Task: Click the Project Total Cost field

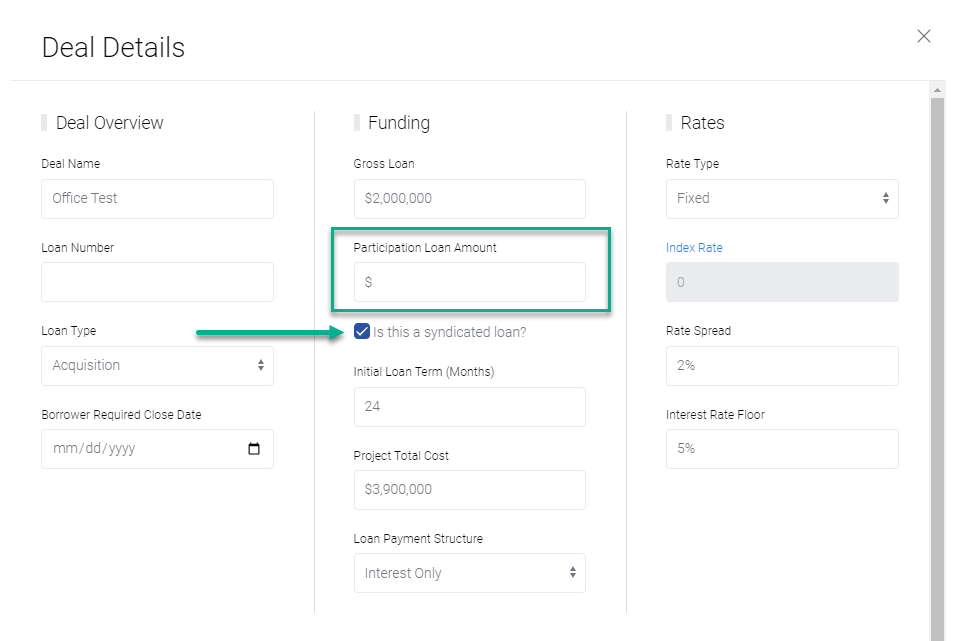Action: click(469, 490)
